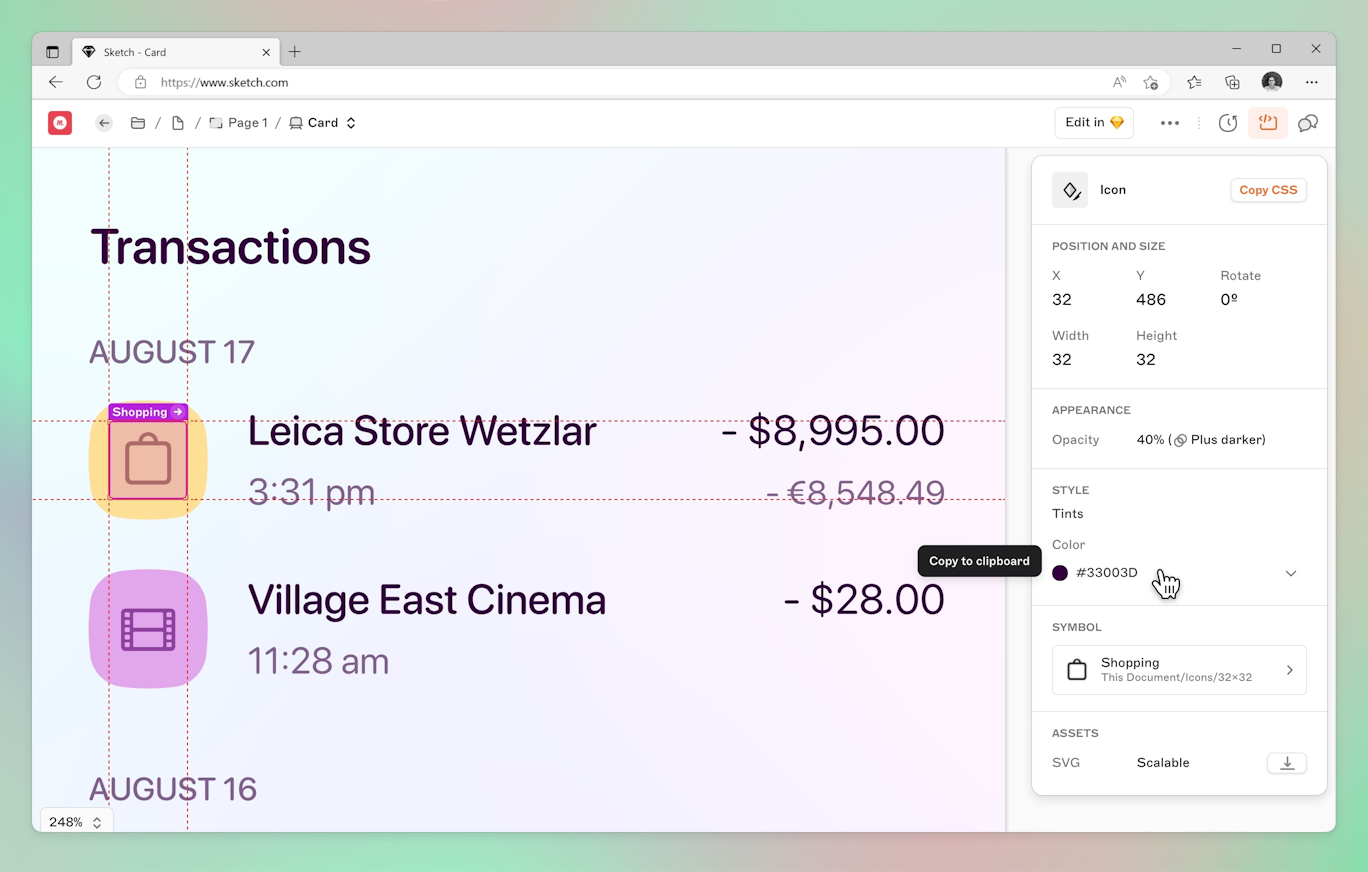Select the Village East Cinema title
The image size is (1368, 872).
427,600
